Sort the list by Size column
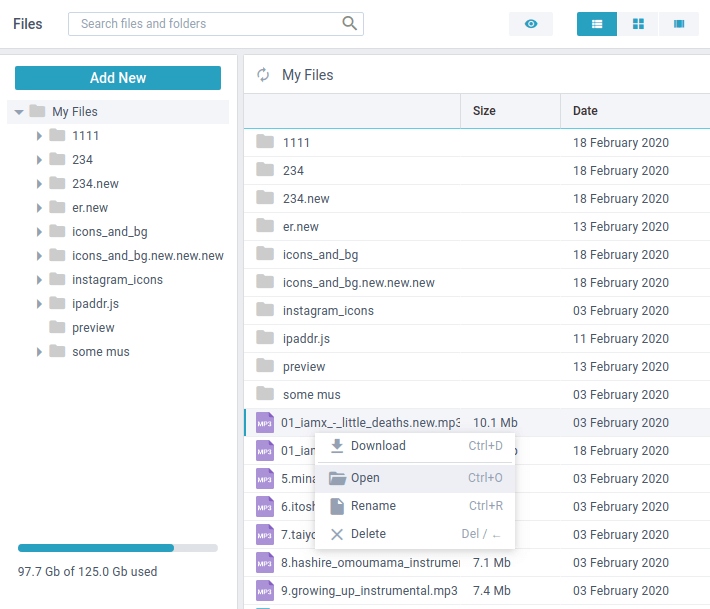710x609 pixels. coord(510,111)
